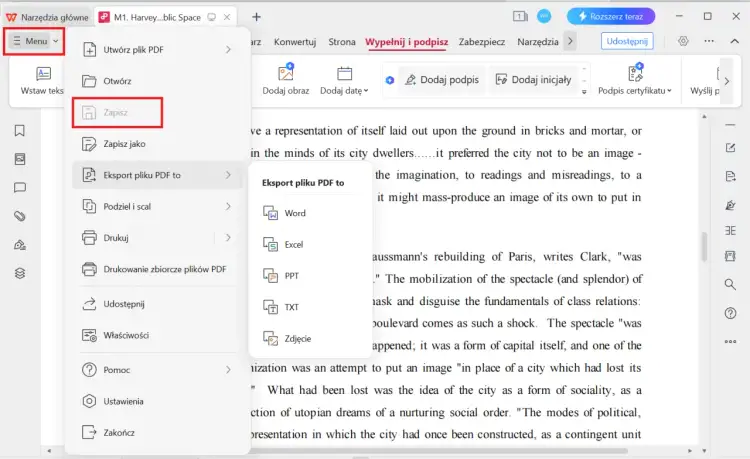Viewport: 750px width, 459px height.
Task: Expand arrow next to Pomoc
Action: pyautogui.click(x=228, y=370)
